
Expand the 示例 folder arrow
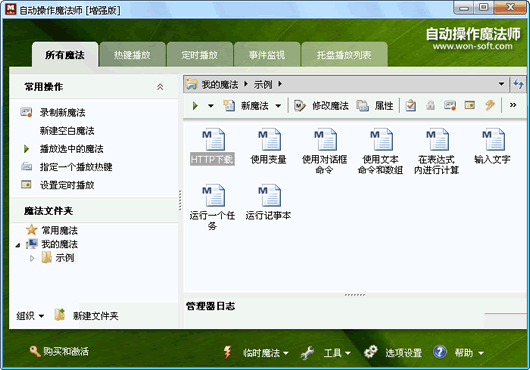pos(32,258)
